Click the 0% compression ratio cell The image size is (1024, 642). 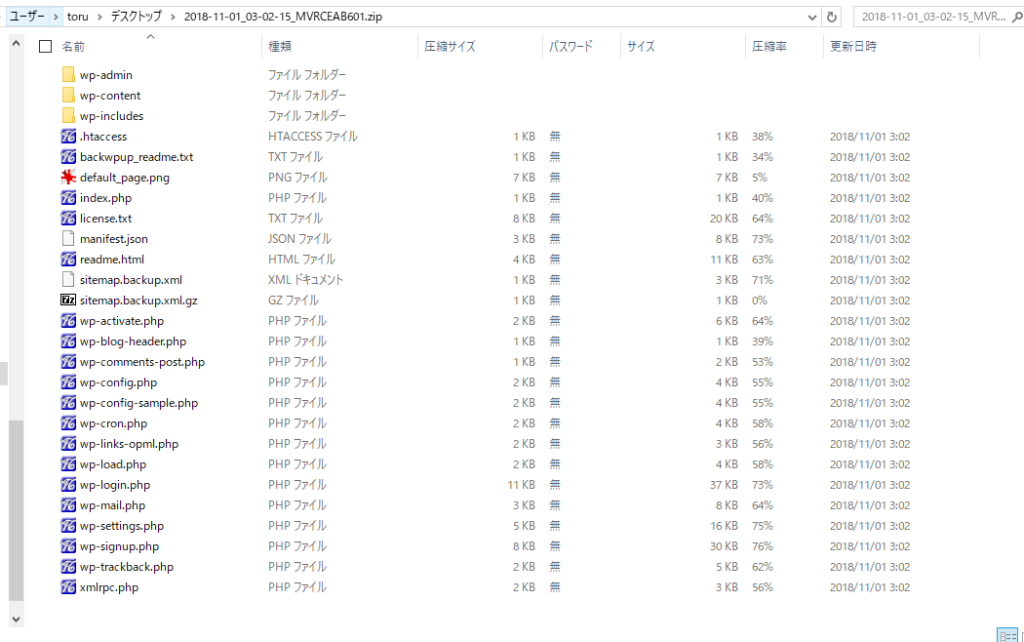[760, 300]
